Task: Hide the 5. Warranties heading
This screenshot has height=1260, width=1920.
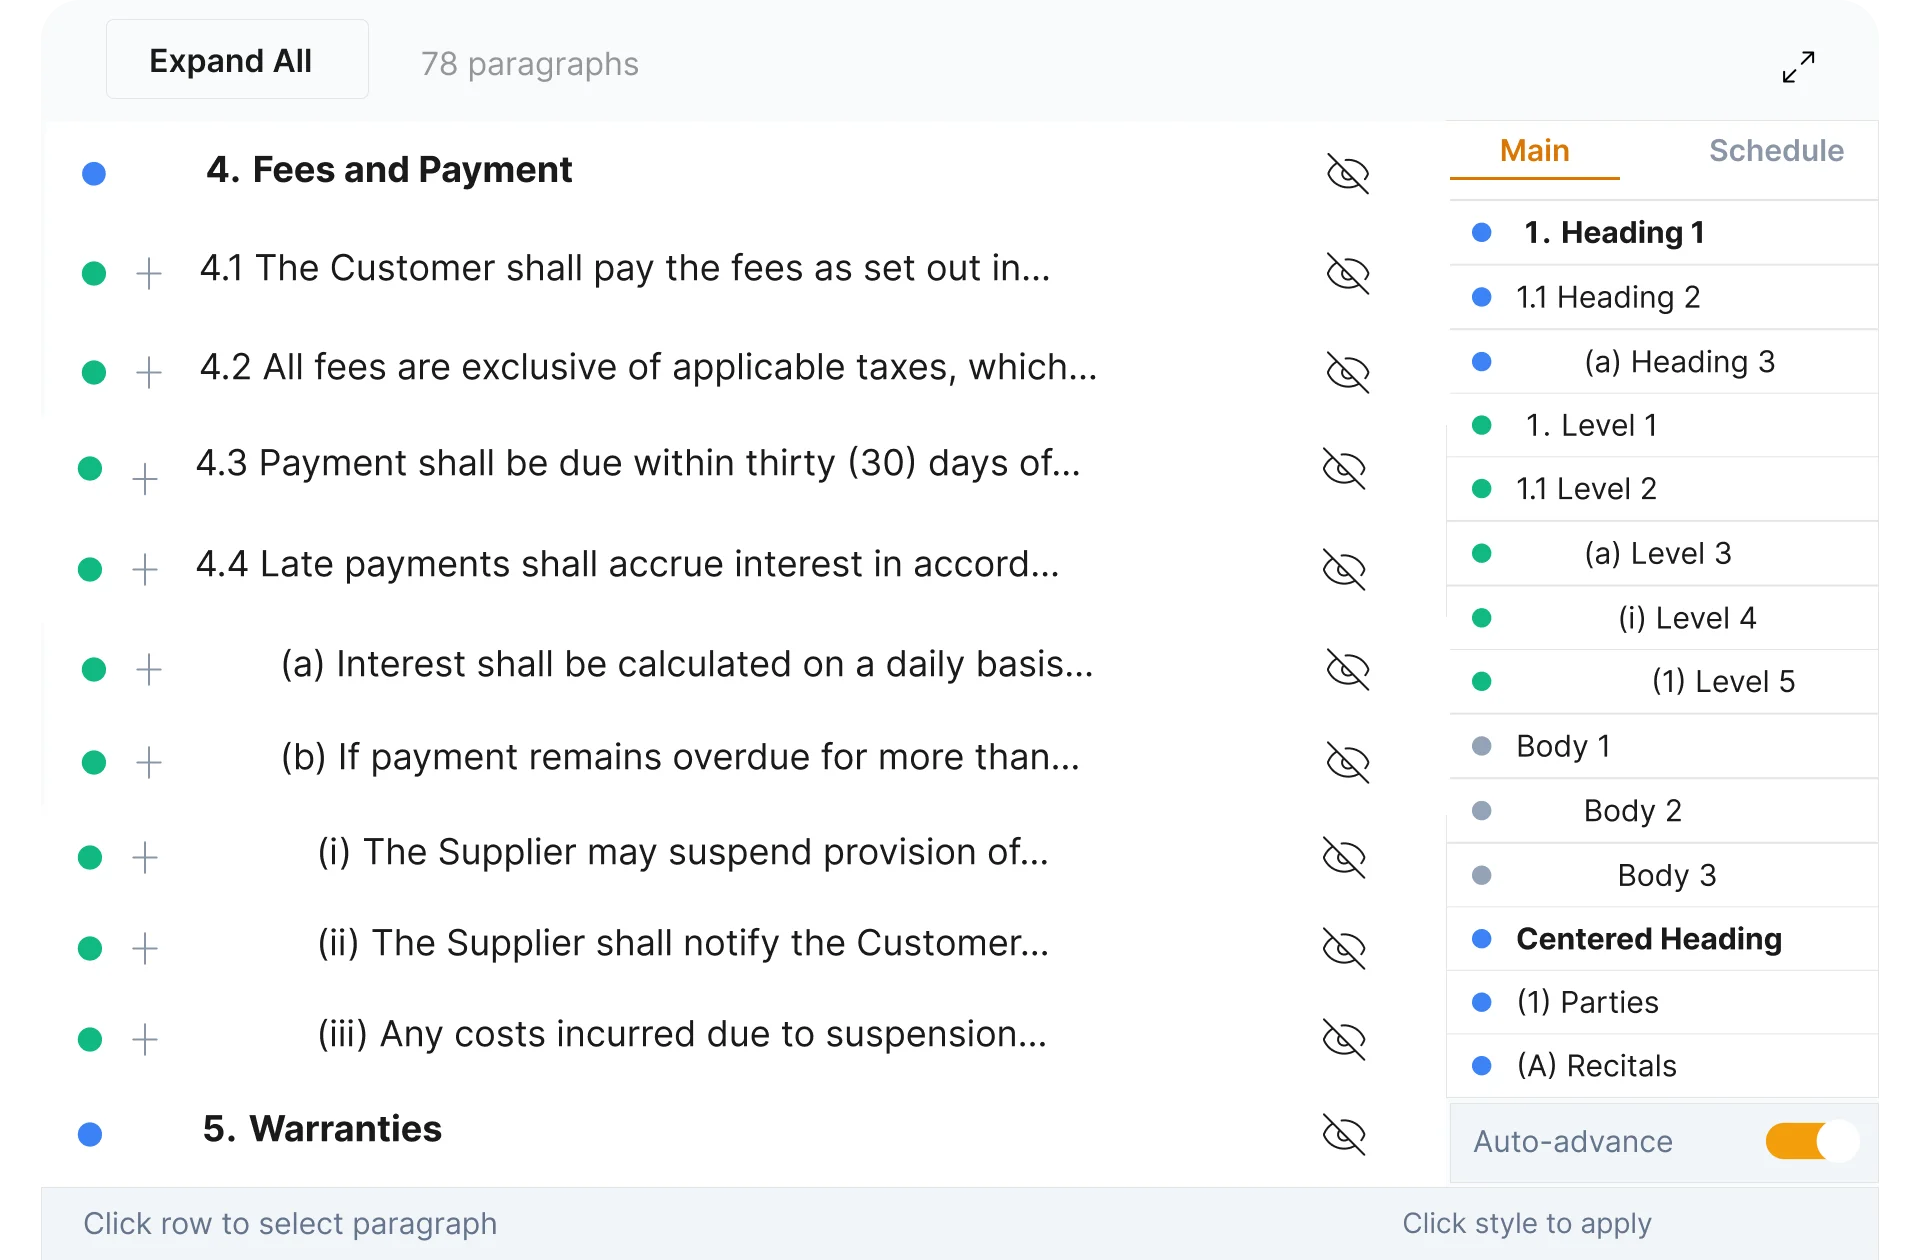Action: point(1343,1134)
